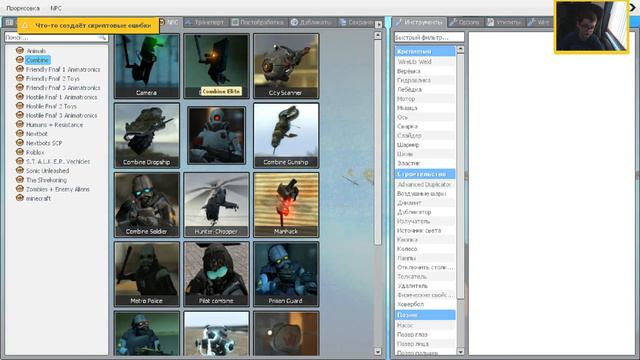640x360 pixels.
Task: Click the Zombies + Enemy Aliens icon
Action: click(20, 189)
